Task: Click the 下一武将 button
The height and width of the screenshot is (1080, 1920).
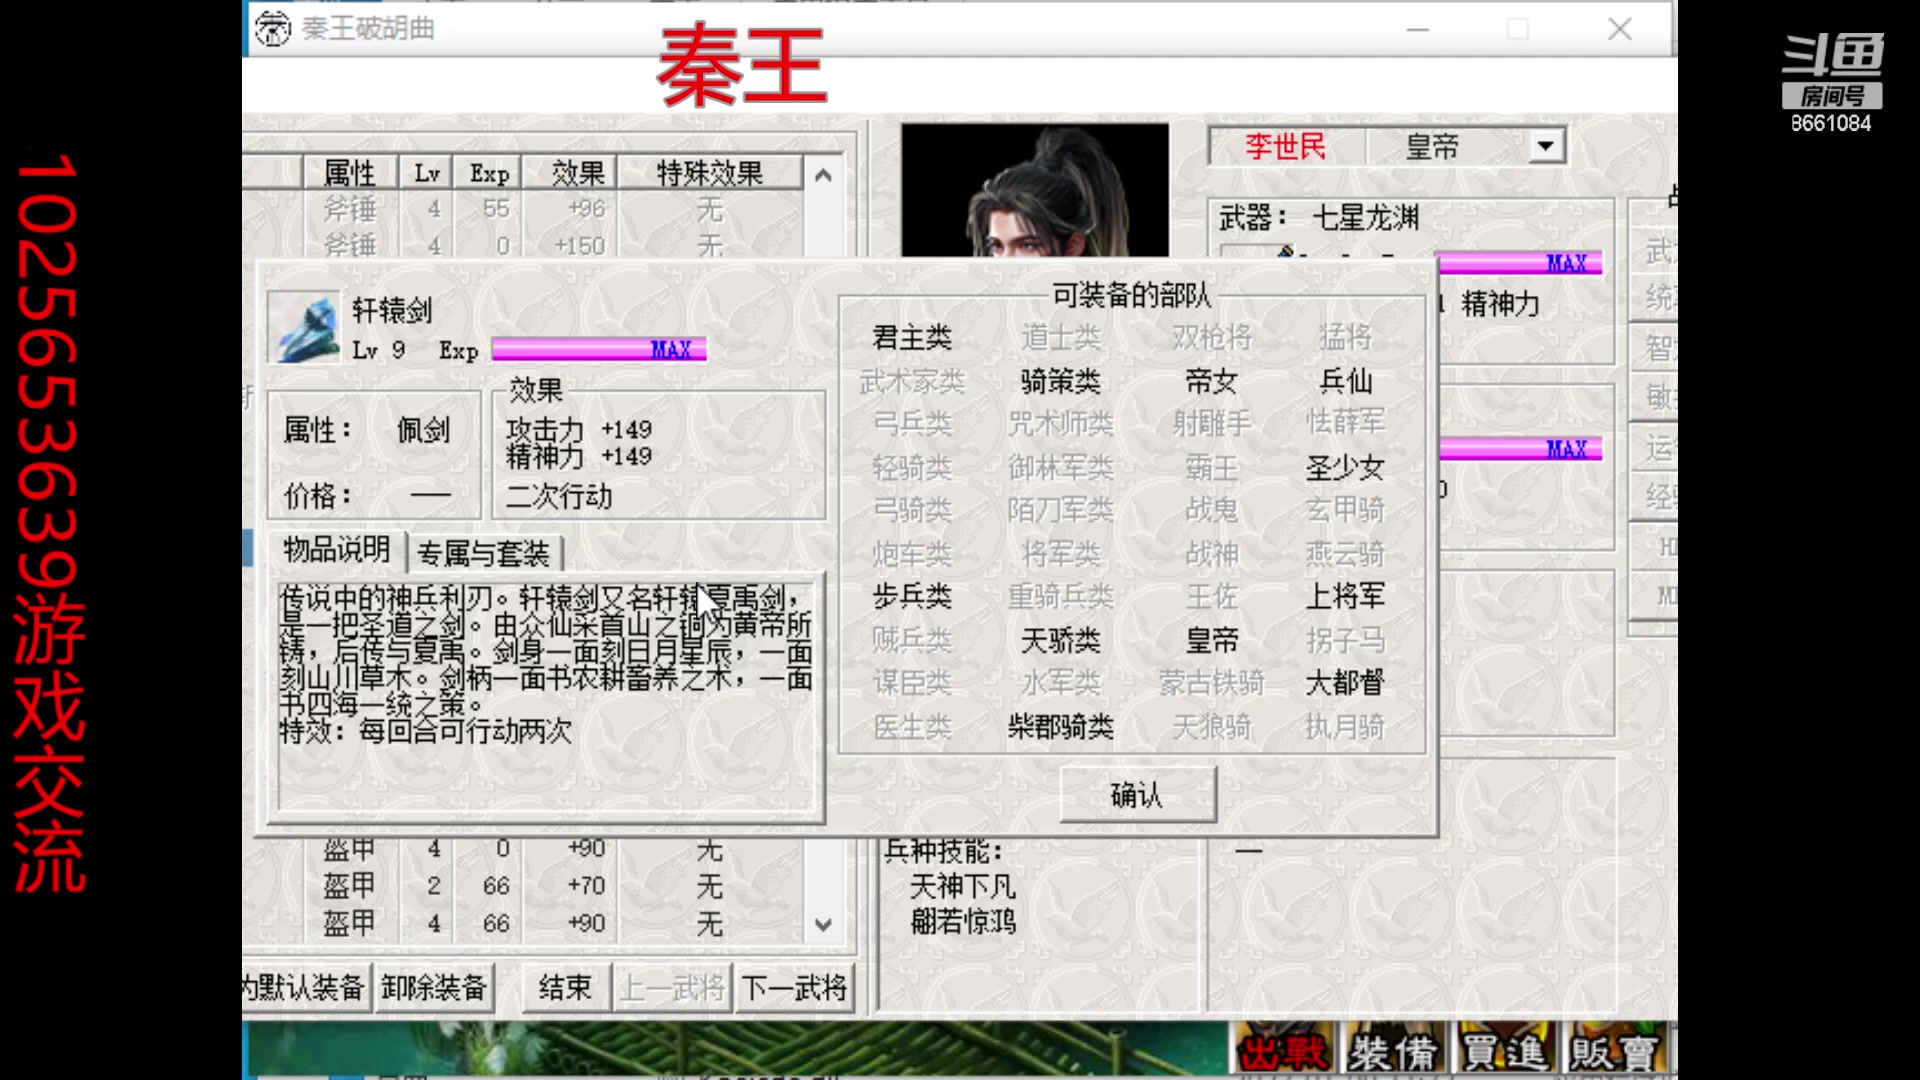Action: [x=794, y=988]
